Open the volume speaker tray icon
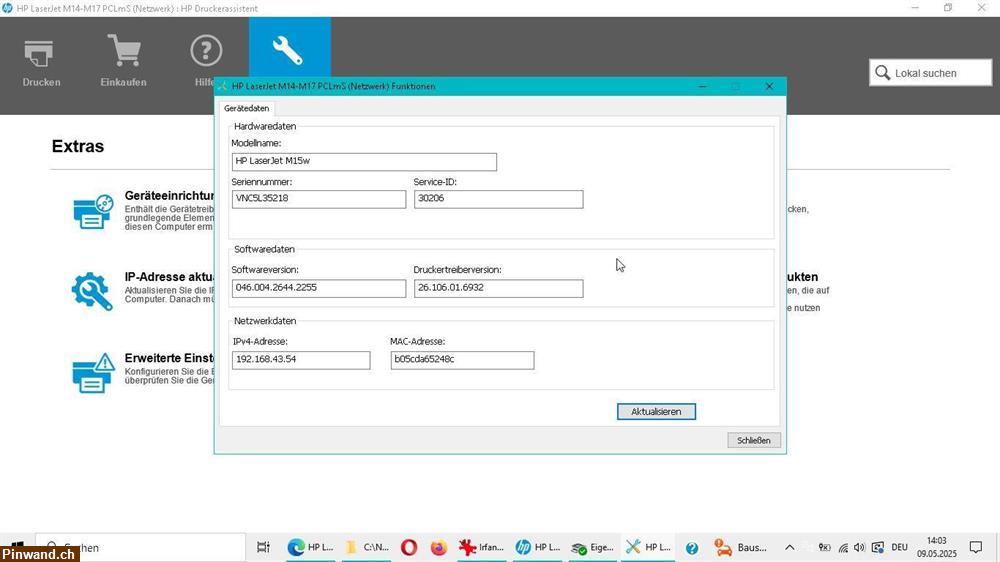Screen dimensions: 1000x562 tap(860, 547)
